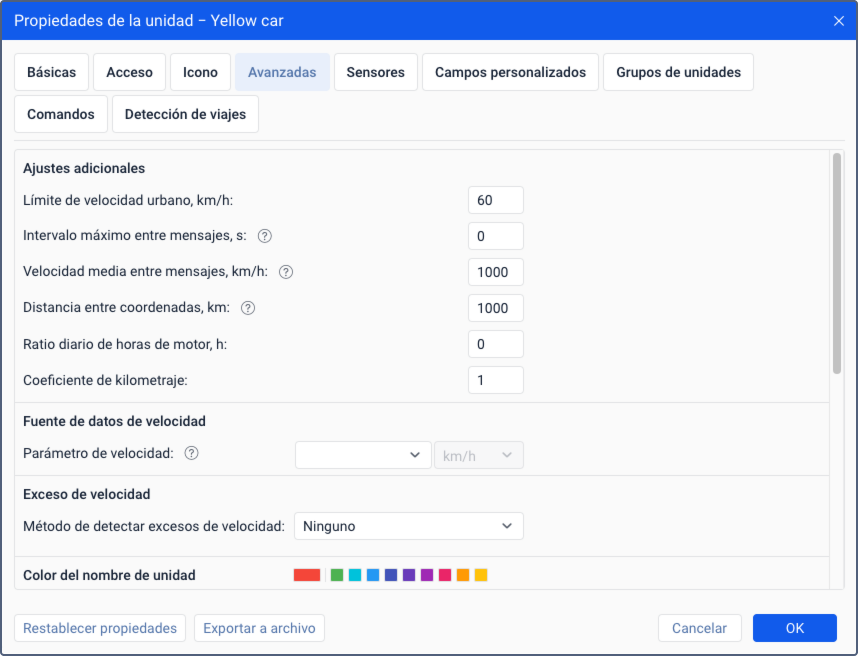This screenshot has height=656, width=858.
Task: Confirm with the OK button
Action: click(795, 628)
